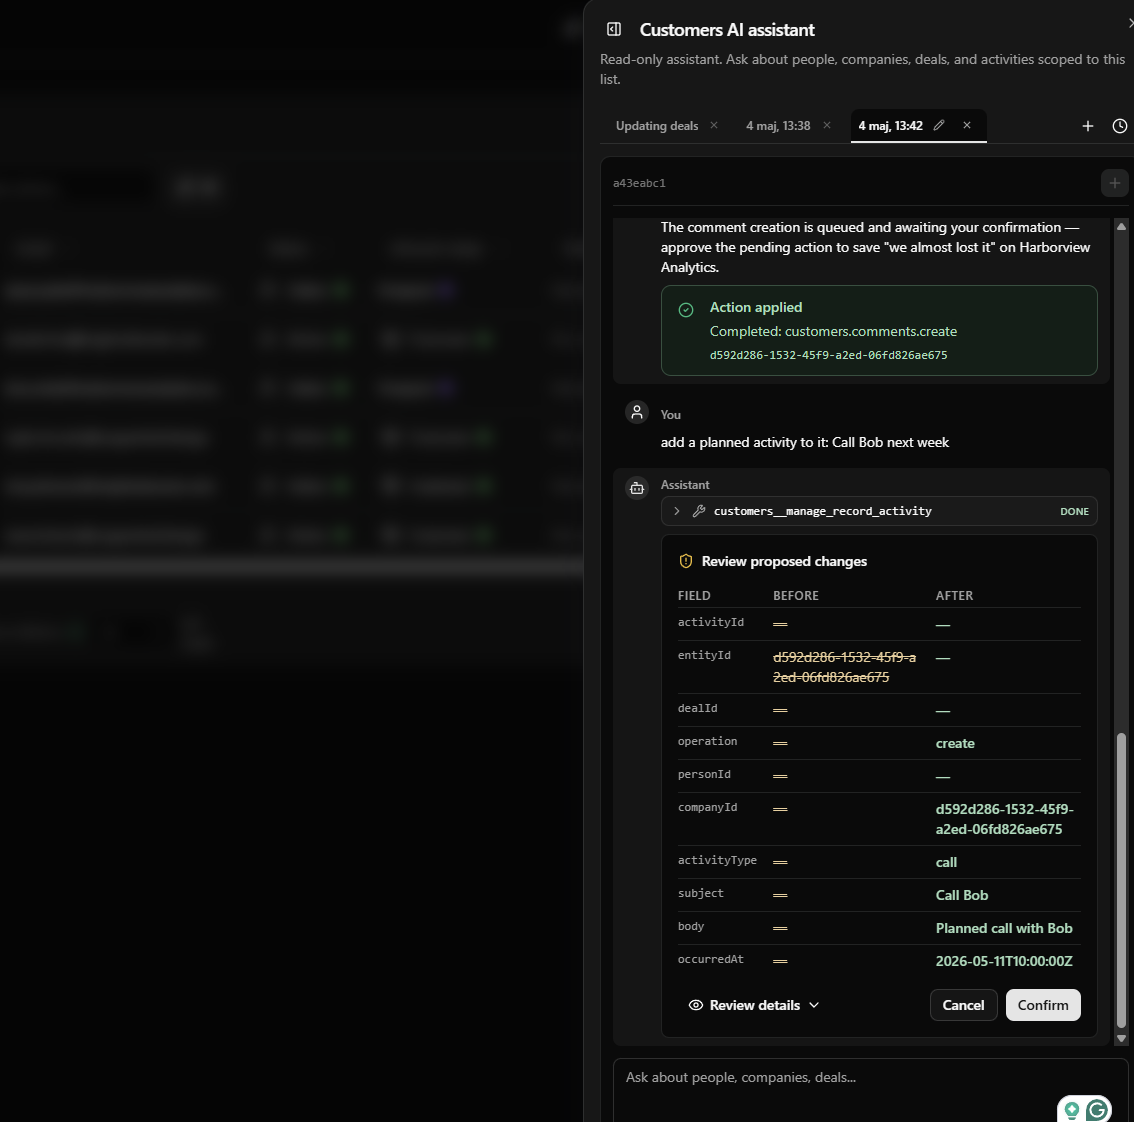Click the eye icon beside Review details
1134x1122 pixels.
[x=696, y=1006]
